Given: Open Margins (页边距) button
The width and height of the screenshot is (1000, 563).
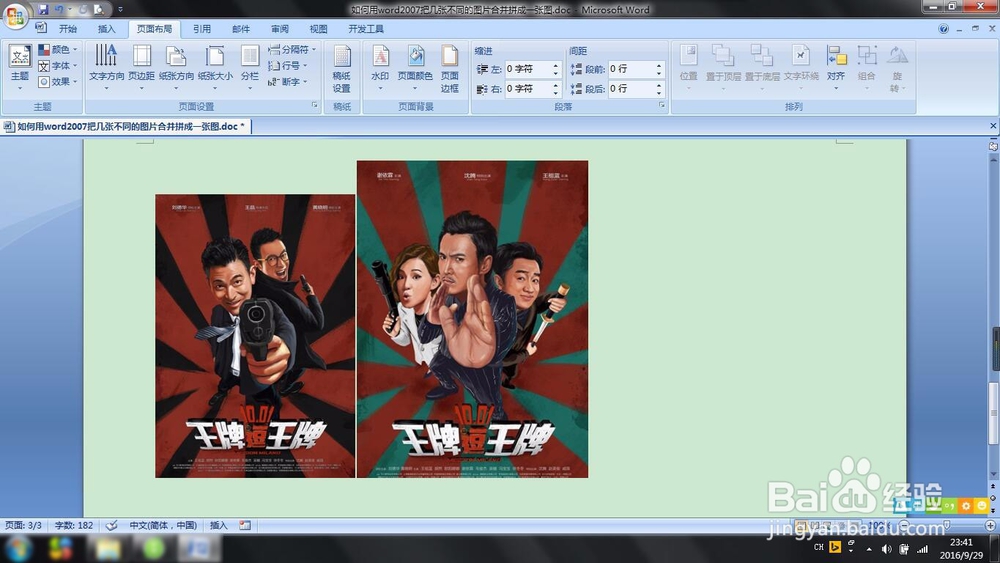Looking at the screenshot, I should [x=142, y=67].
